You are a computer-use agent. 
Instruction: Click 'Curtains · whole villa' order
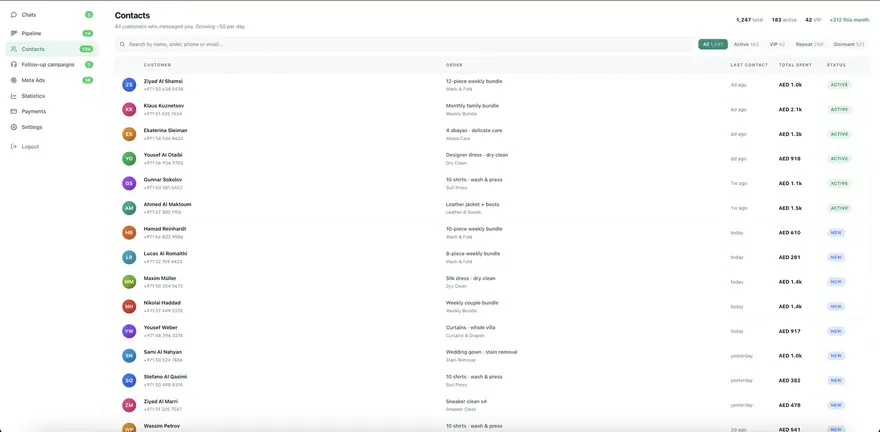point(470,327)
